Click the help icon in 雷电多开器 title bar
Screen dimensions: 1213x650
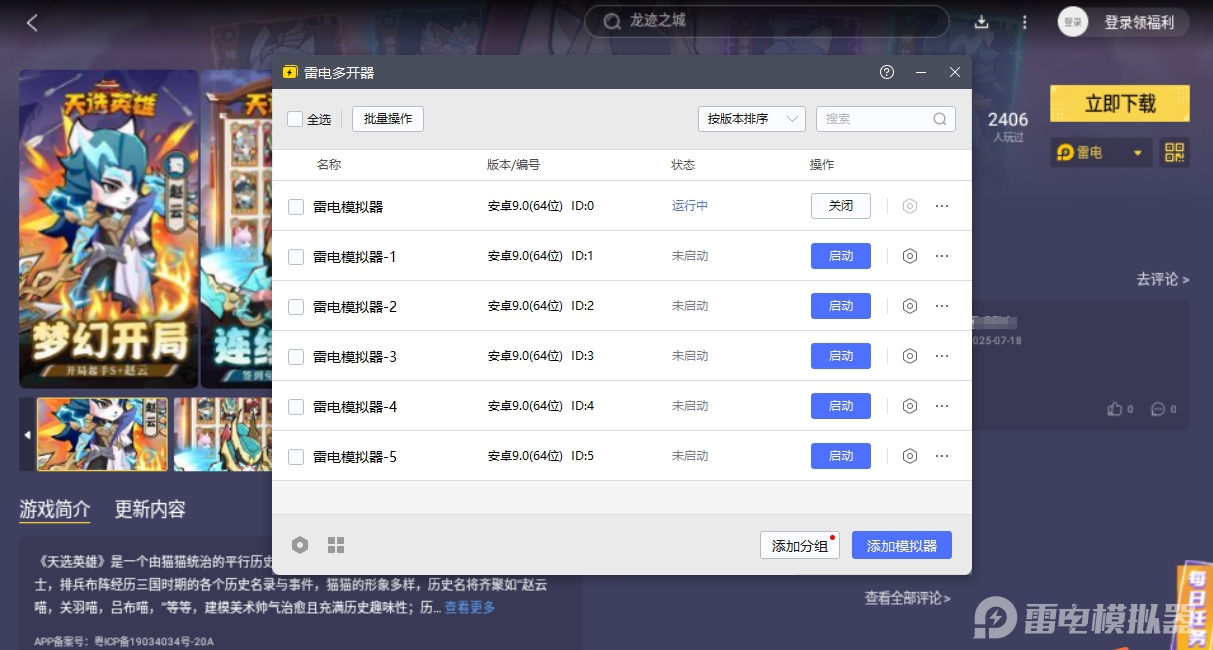[886, 73]
